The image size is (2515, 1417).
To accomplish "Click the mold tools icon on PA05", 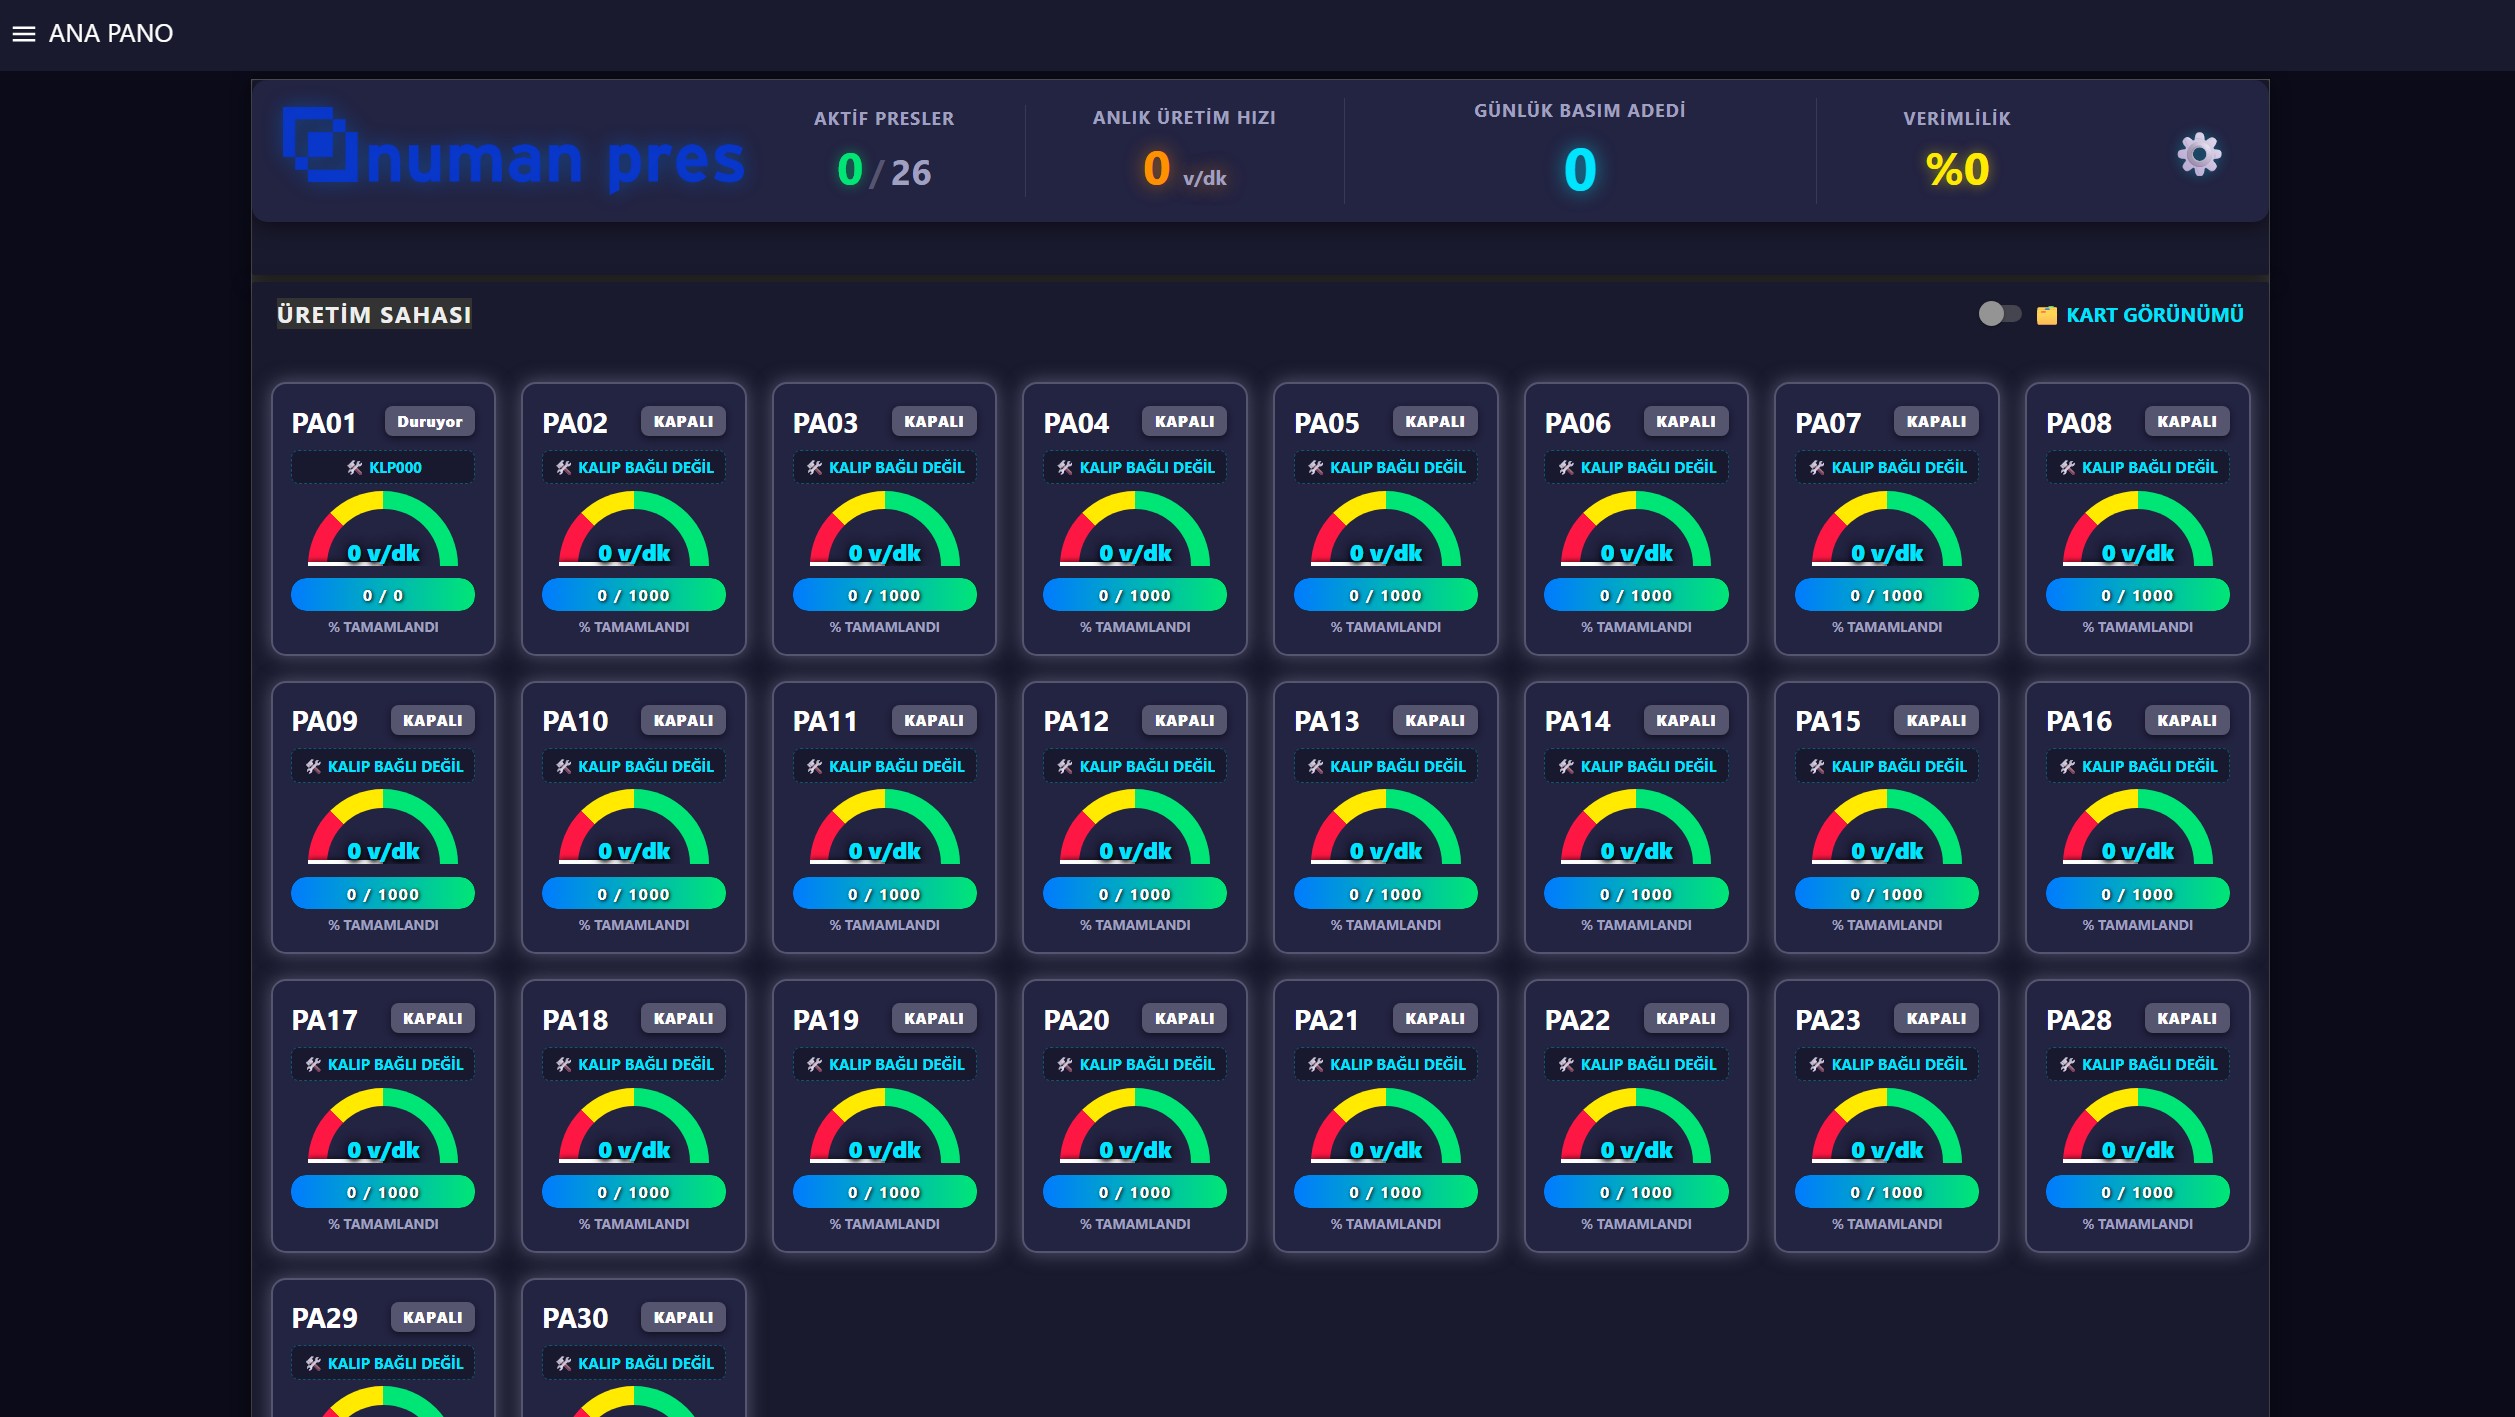I will pyautogui.click(x=1315, y=468).
